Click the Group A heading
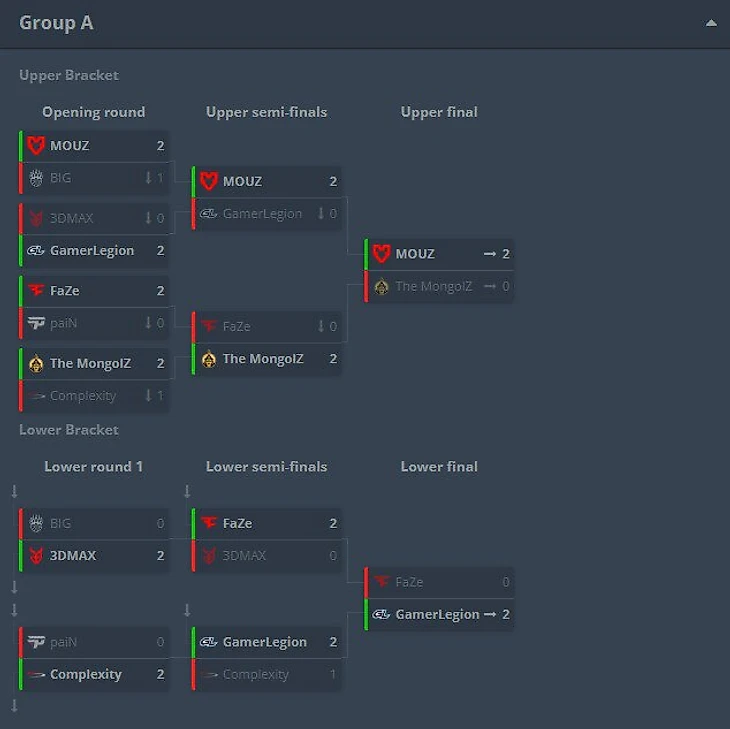 [56, 23]
